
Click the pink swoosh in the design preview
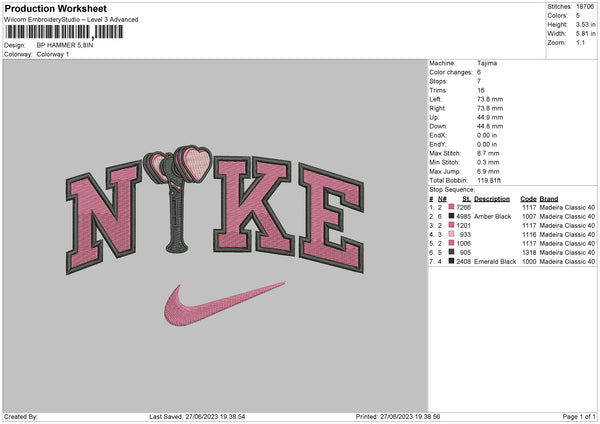[224, 305]
